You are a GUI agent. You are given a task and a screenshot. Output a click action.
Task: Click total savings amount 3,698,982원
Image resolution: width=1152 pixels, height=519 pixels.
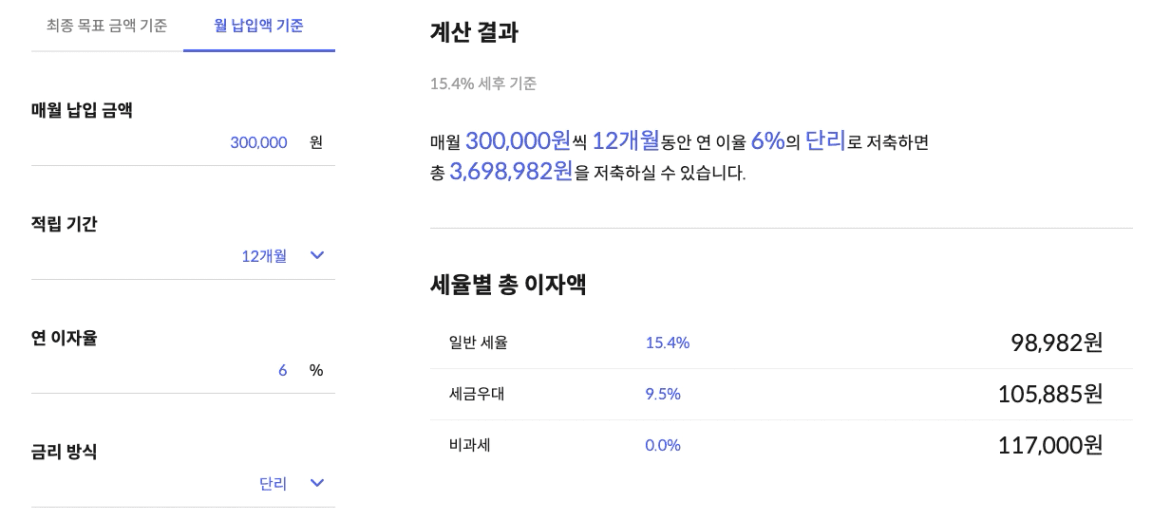click(x=511, y=172)
